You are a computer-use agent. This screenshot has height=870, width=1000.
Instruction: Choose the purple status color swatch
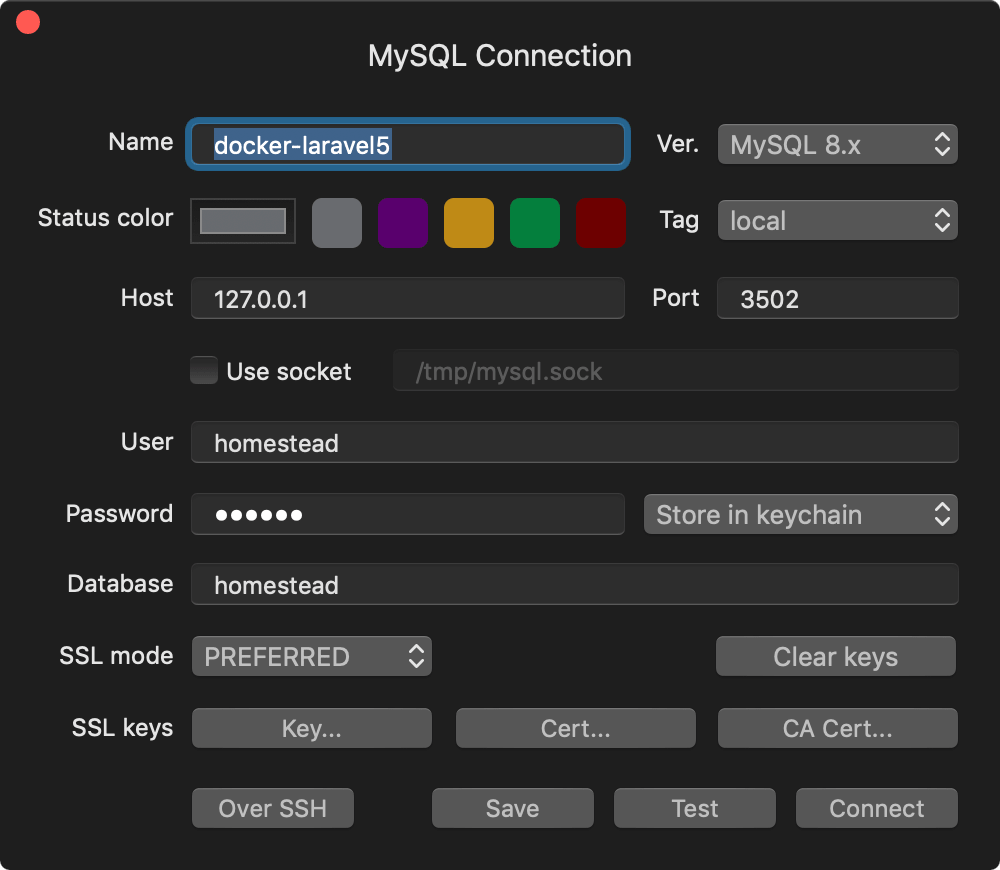click(x=402, y=222)
